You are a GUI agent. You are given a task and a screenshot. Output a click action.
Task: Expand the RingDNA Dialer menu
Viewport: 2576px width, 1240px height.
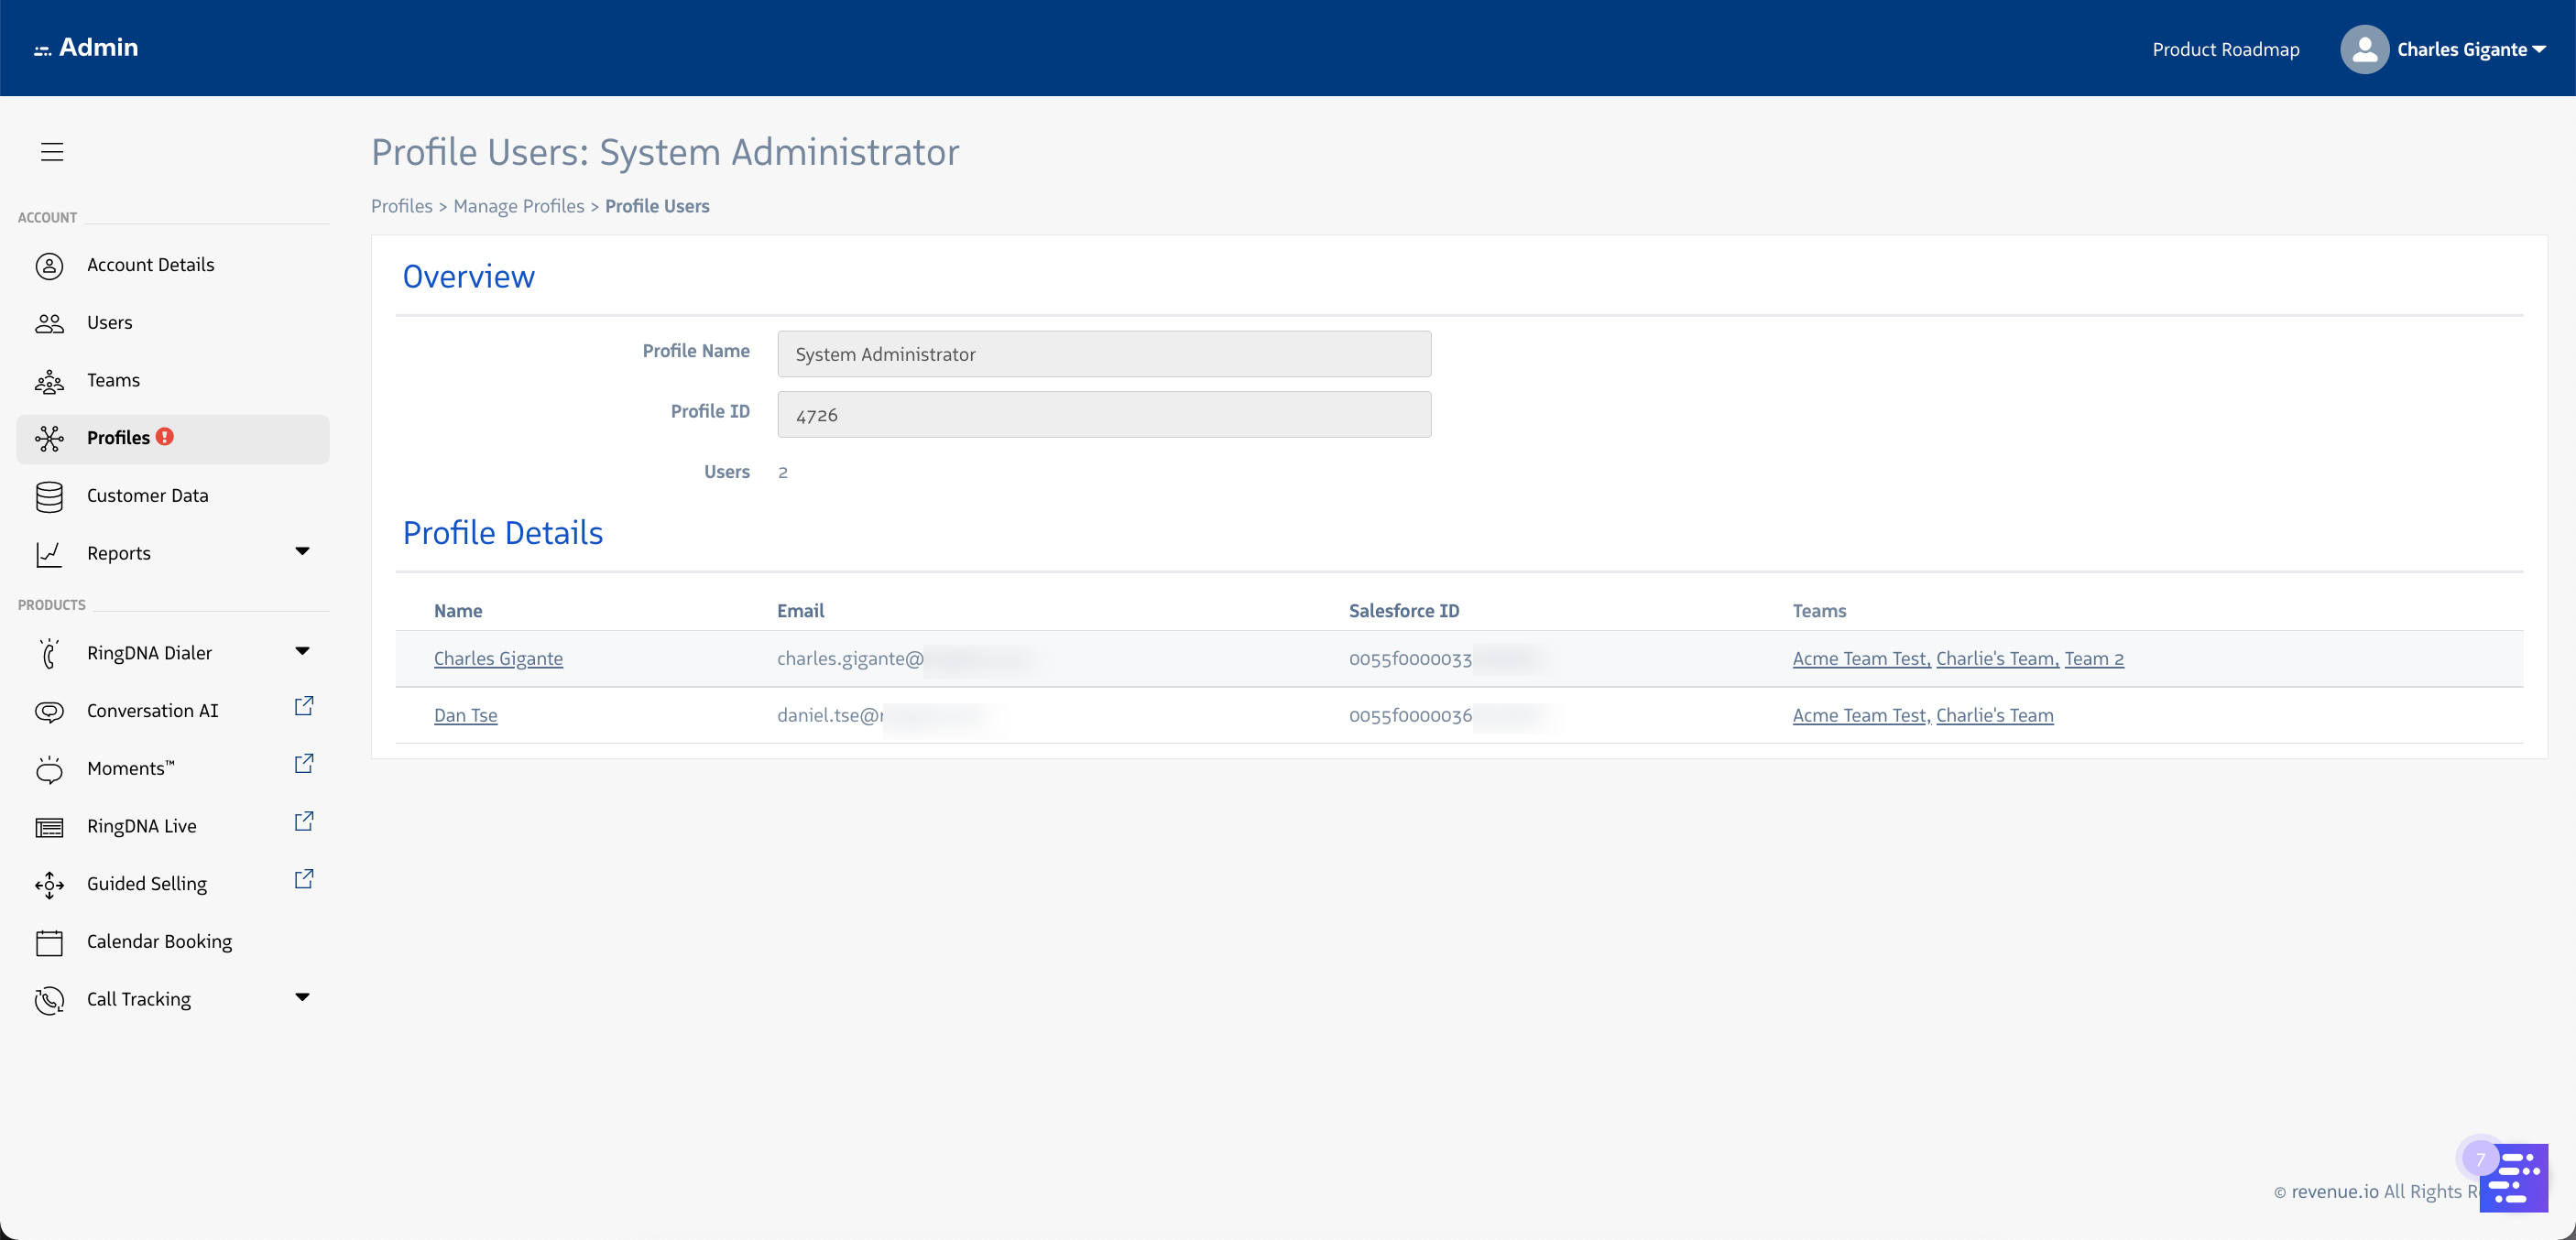point(302,649)
